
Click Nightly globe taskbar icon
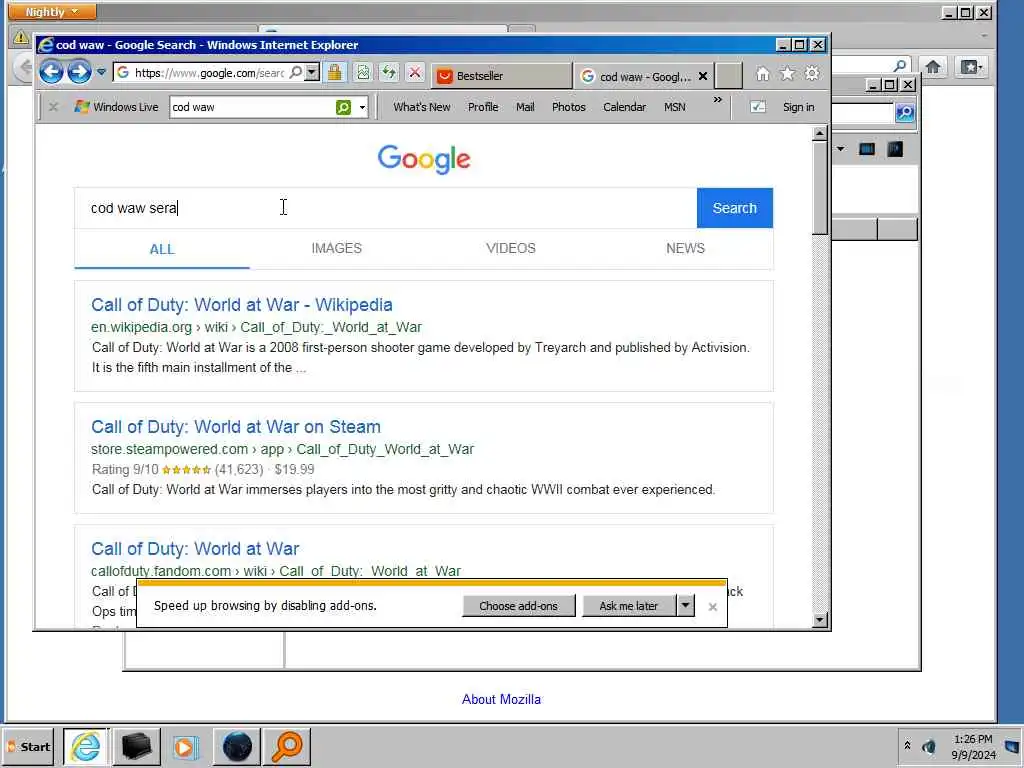pyautogui.click(x=237, y=746)
